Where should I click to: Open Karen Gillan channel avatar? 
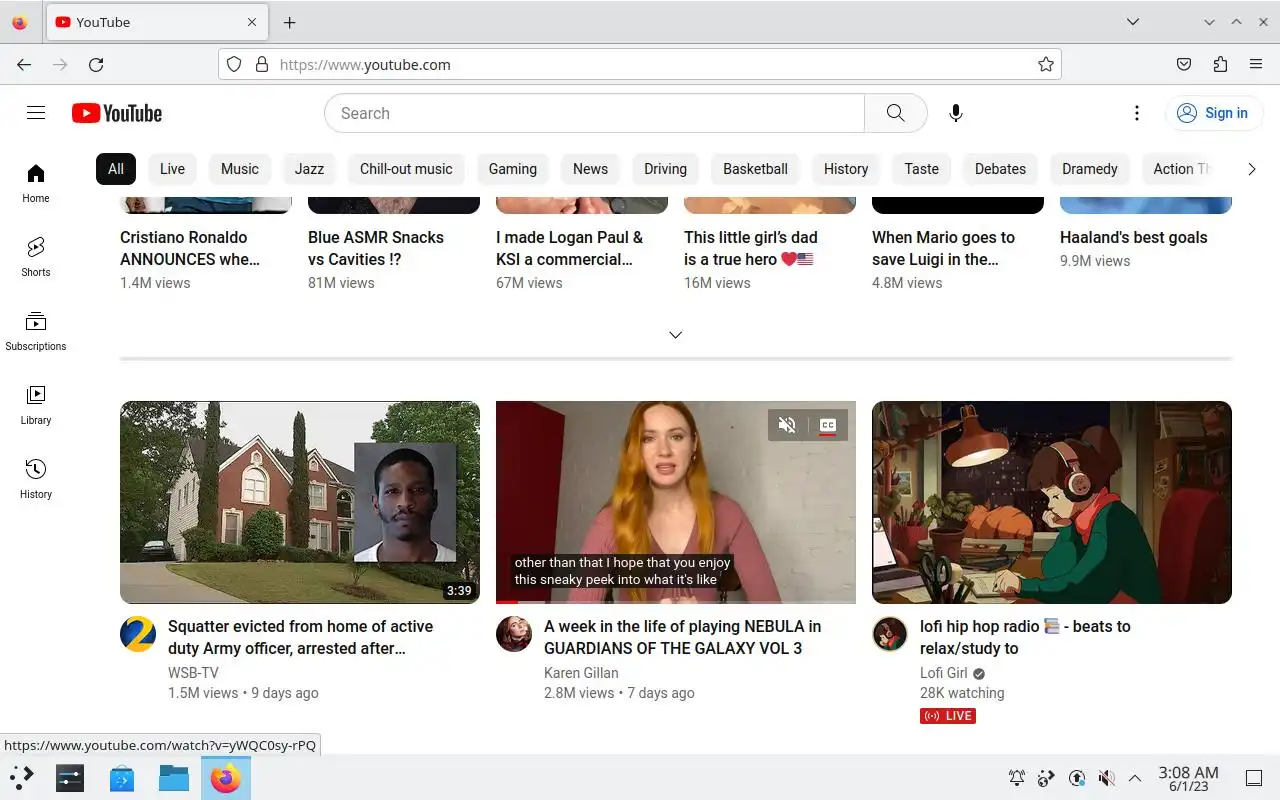pos(514,634)
